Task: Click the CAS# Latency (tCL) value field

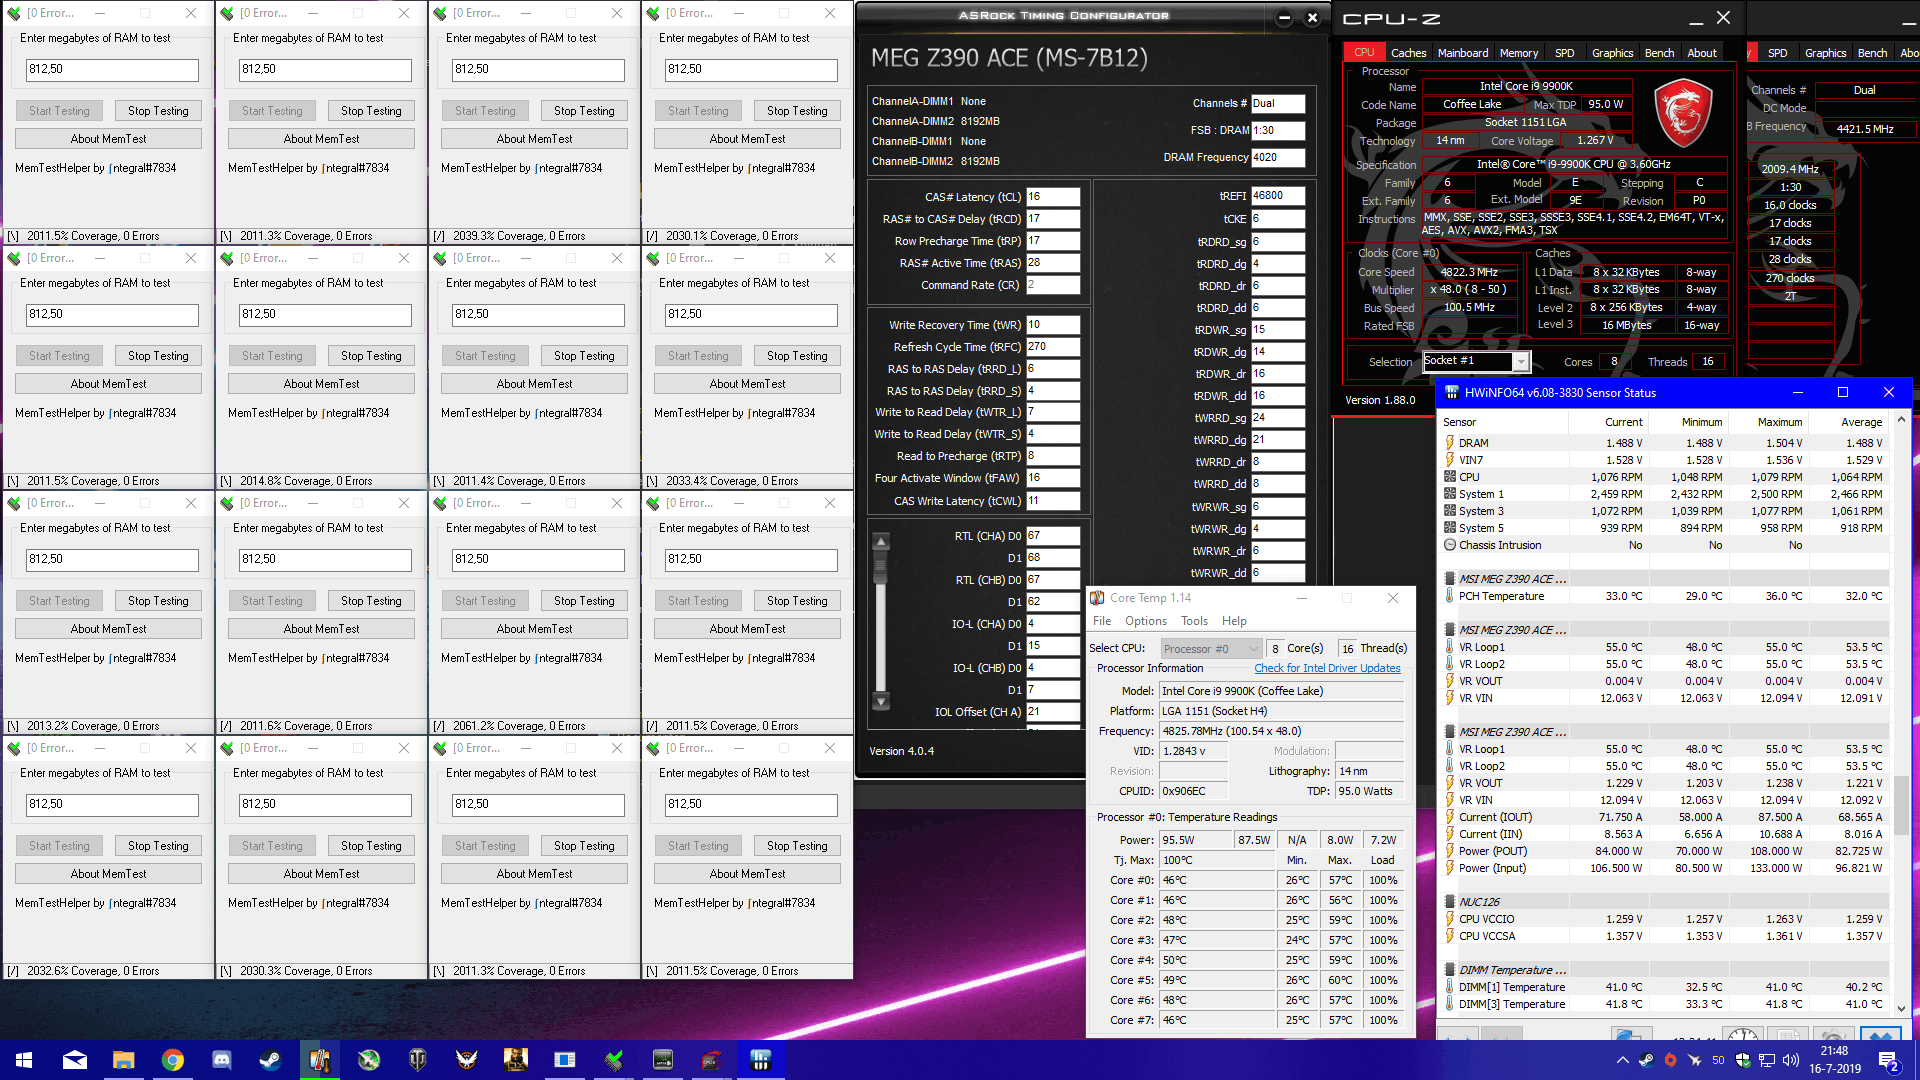Action: (x=1053, y=197)
